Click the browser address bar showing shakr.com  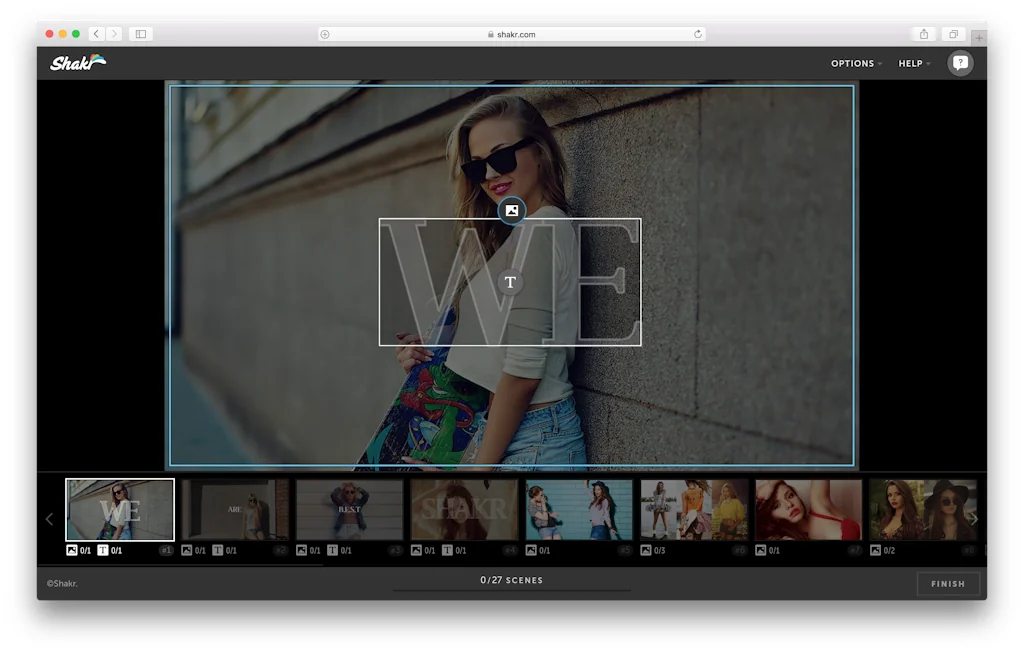pyautogui.click(x=512, y=33)
